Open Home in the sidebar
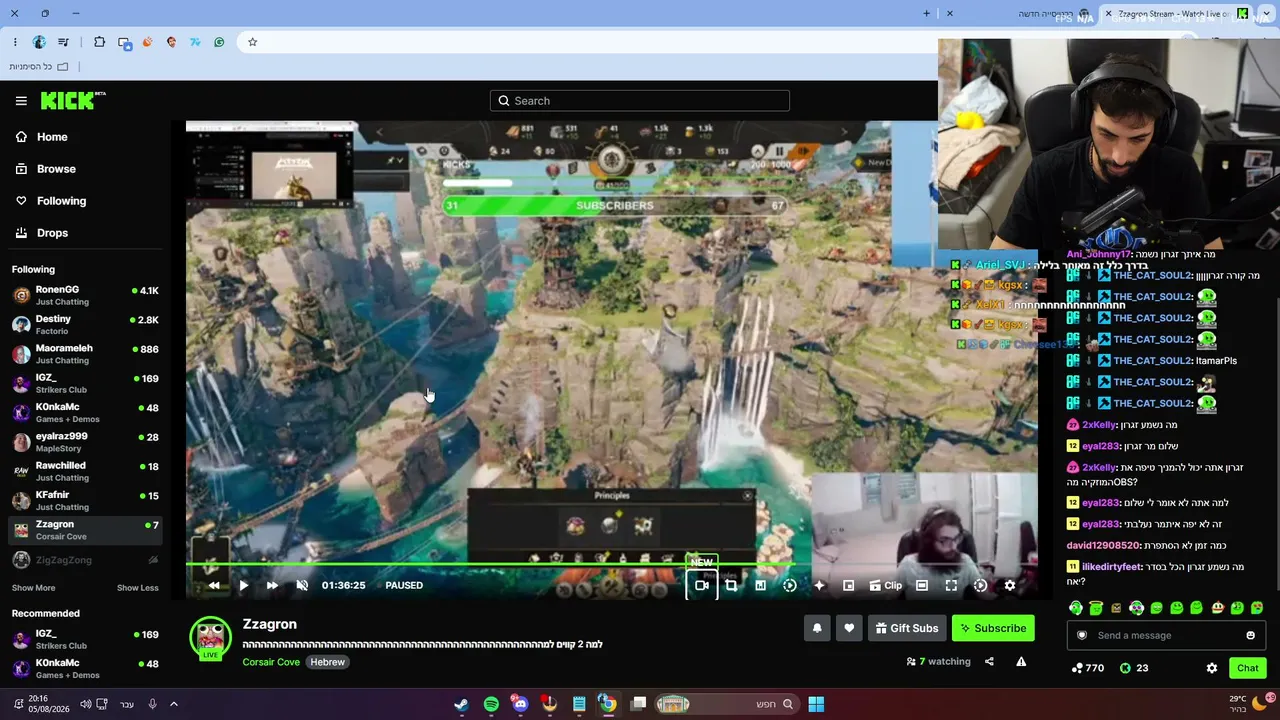Image resolution: width=1280 pixels, height=720 pixels. click(x=52, y=137)
